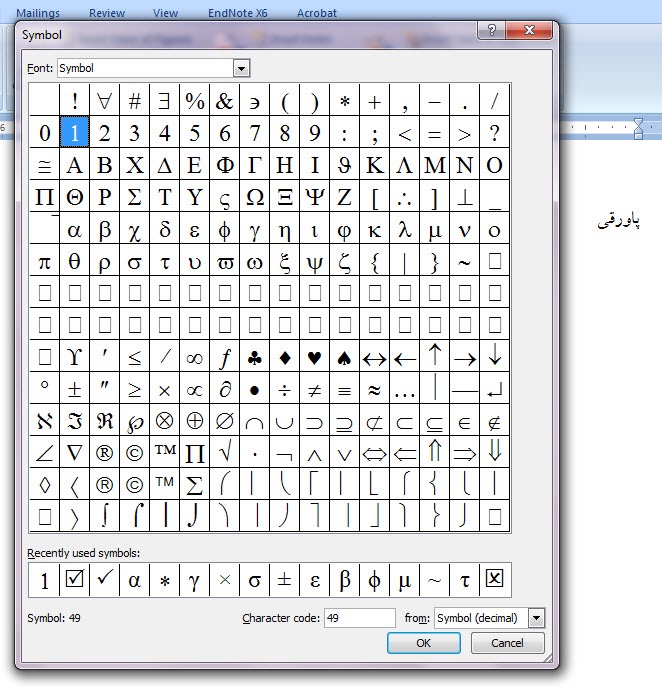Pick the left-right double arrow ⇔ symbol
The width and height of the screenshot is (662, 692).
point(375,453)
